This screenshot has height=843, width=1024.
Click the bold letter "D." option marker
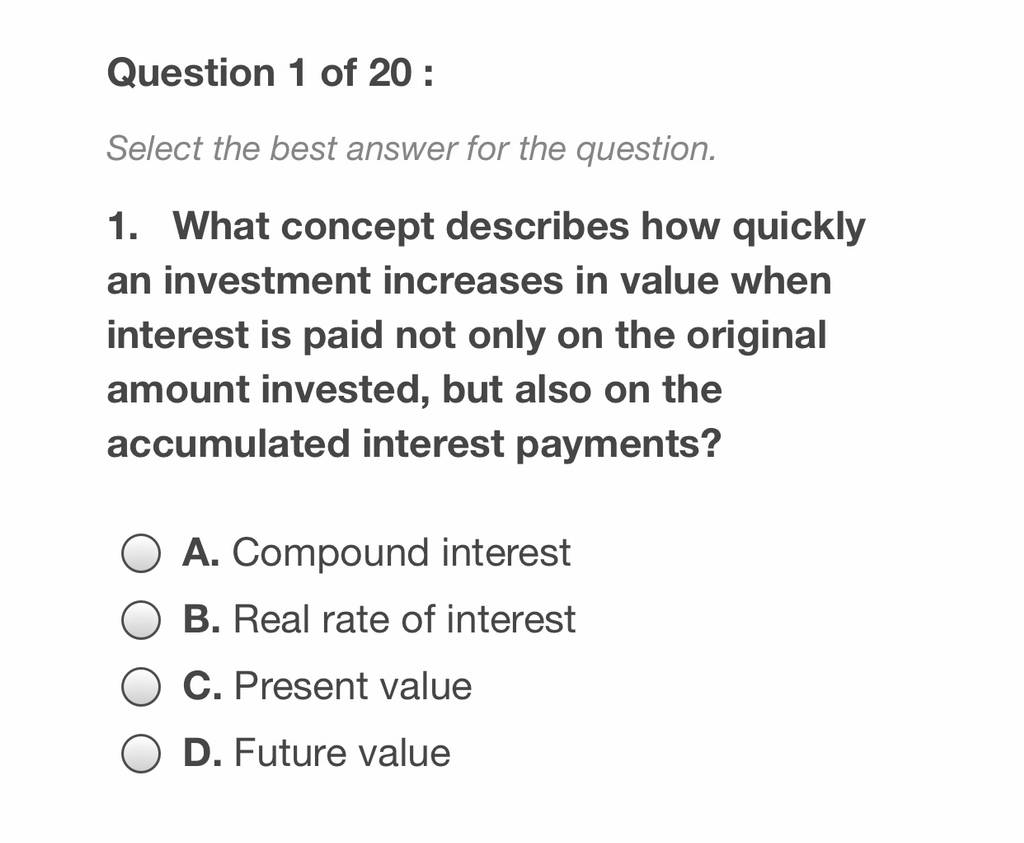pyautogui.click(x=202, y=752)
